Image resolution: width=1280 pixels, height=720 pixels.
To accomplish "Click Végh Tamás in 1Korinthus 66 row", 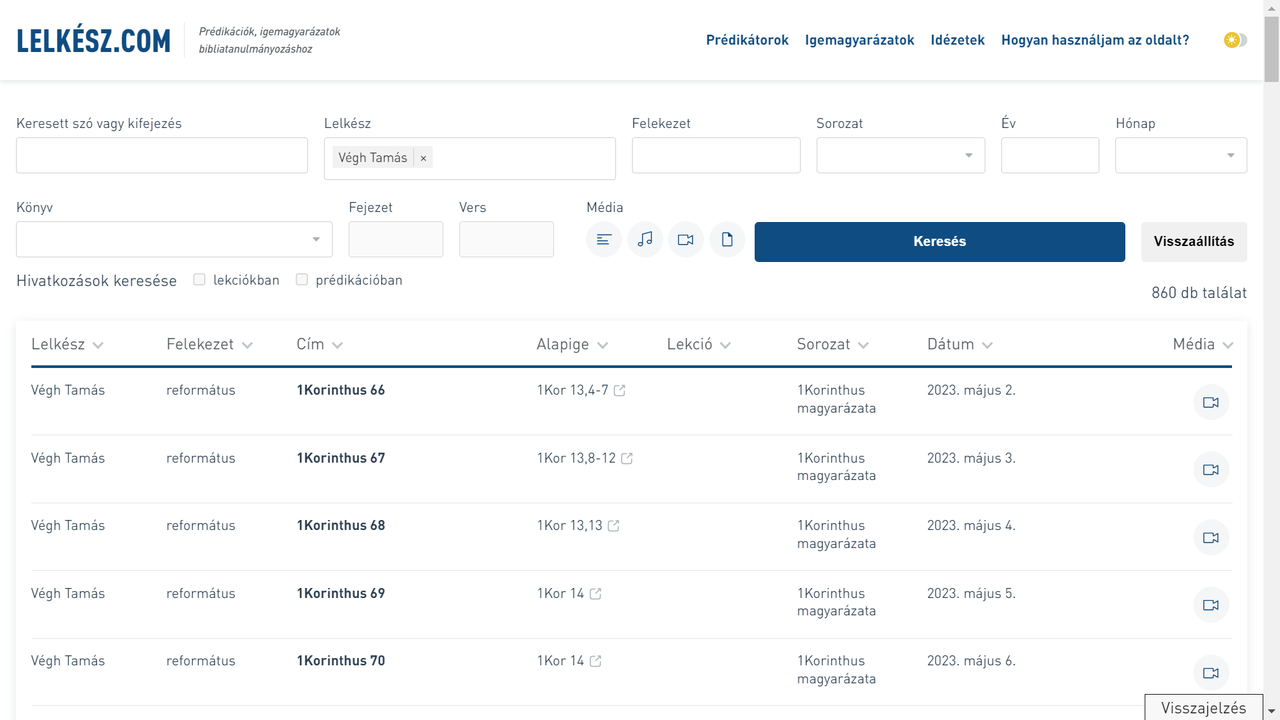I will tap(68, 390).
